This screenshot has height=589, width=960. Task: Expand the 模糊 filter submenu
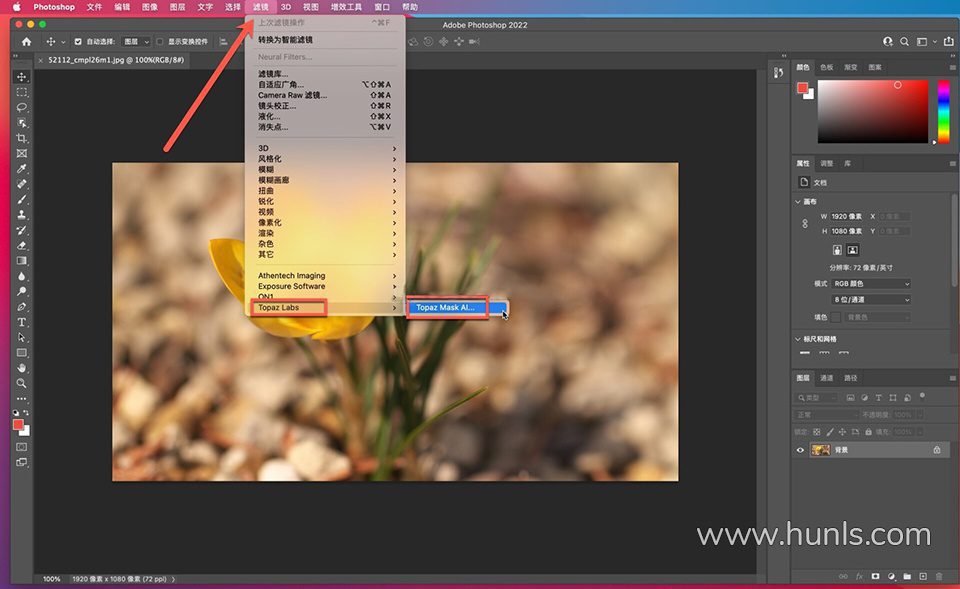tap(325, 170)
